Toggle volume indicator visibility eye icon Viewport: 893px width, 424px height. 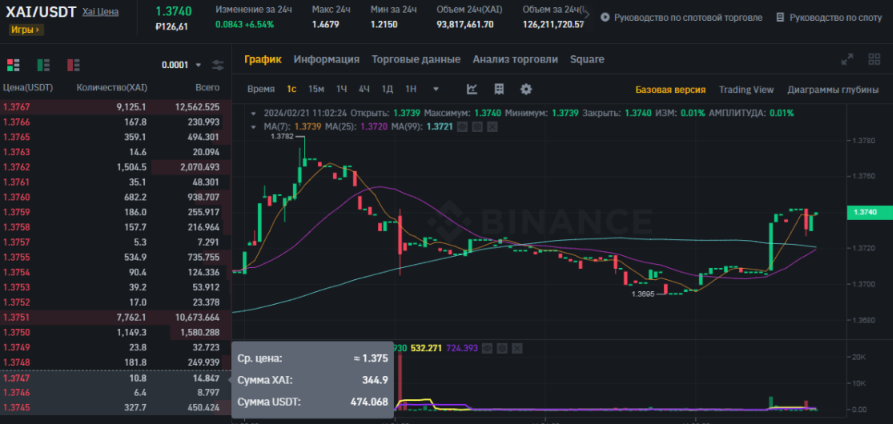coord(486,348)
